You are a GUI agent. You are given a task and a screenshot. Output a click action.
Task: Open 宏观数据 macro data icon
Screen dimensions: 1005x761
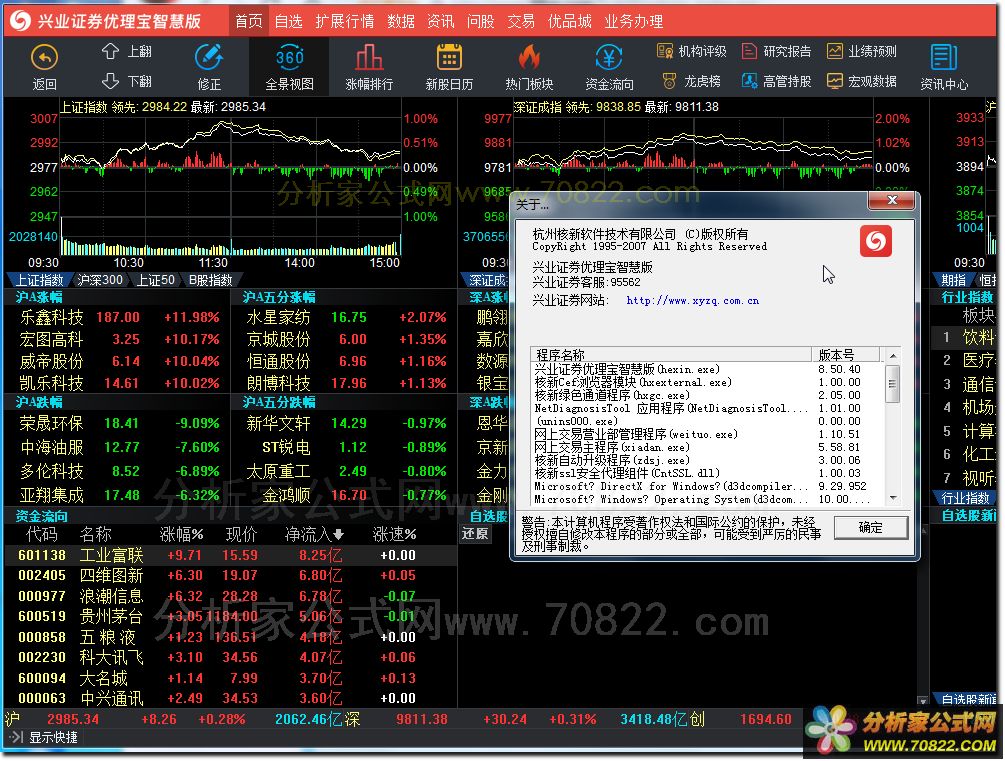835,81
